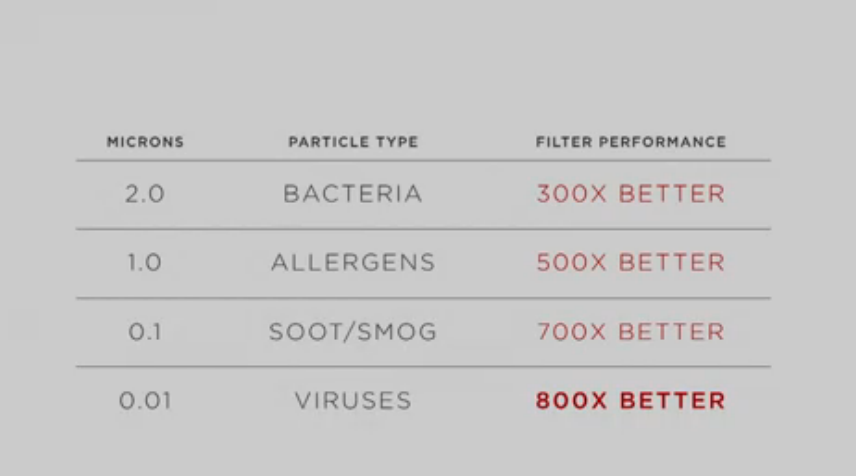This screenshot has height=476, width=856.
Task: Click the FILTER PERFORMANCE column header
Action: [631, 142]
